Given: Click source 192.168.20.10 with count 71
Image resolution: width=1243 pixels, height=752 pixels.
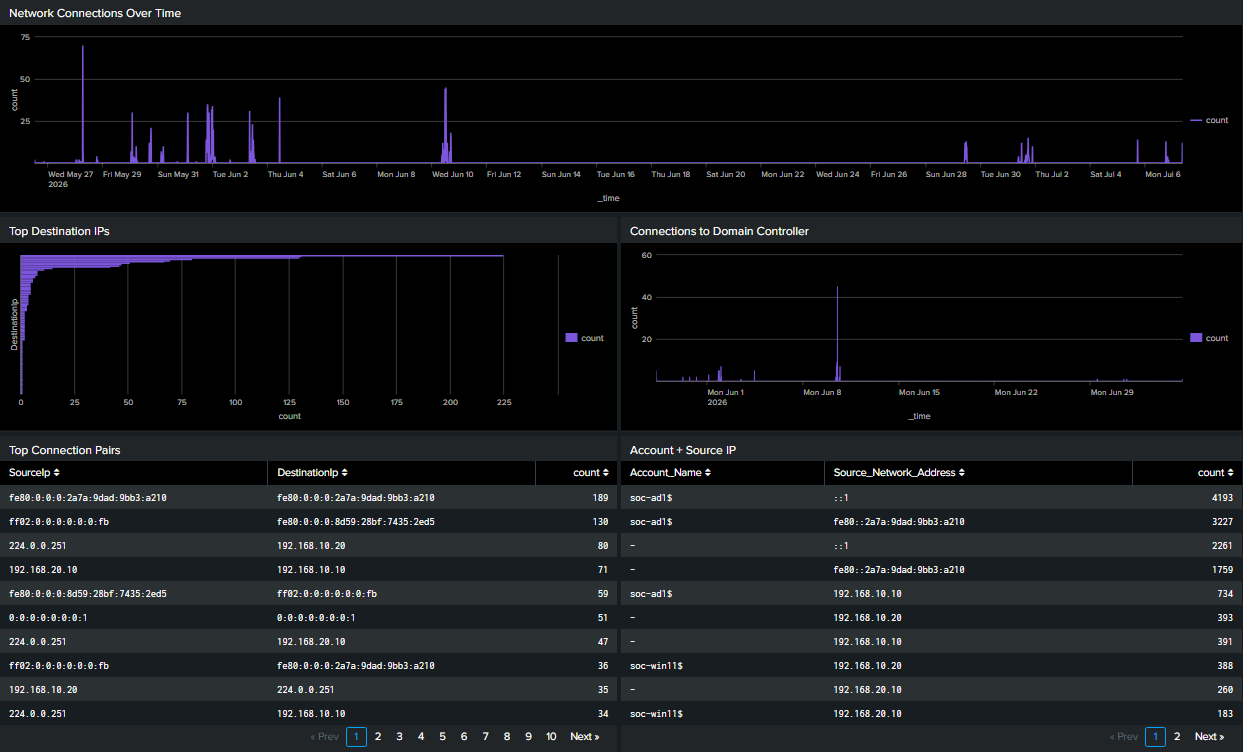Looking at the screenshot, I should pos(43,569).
